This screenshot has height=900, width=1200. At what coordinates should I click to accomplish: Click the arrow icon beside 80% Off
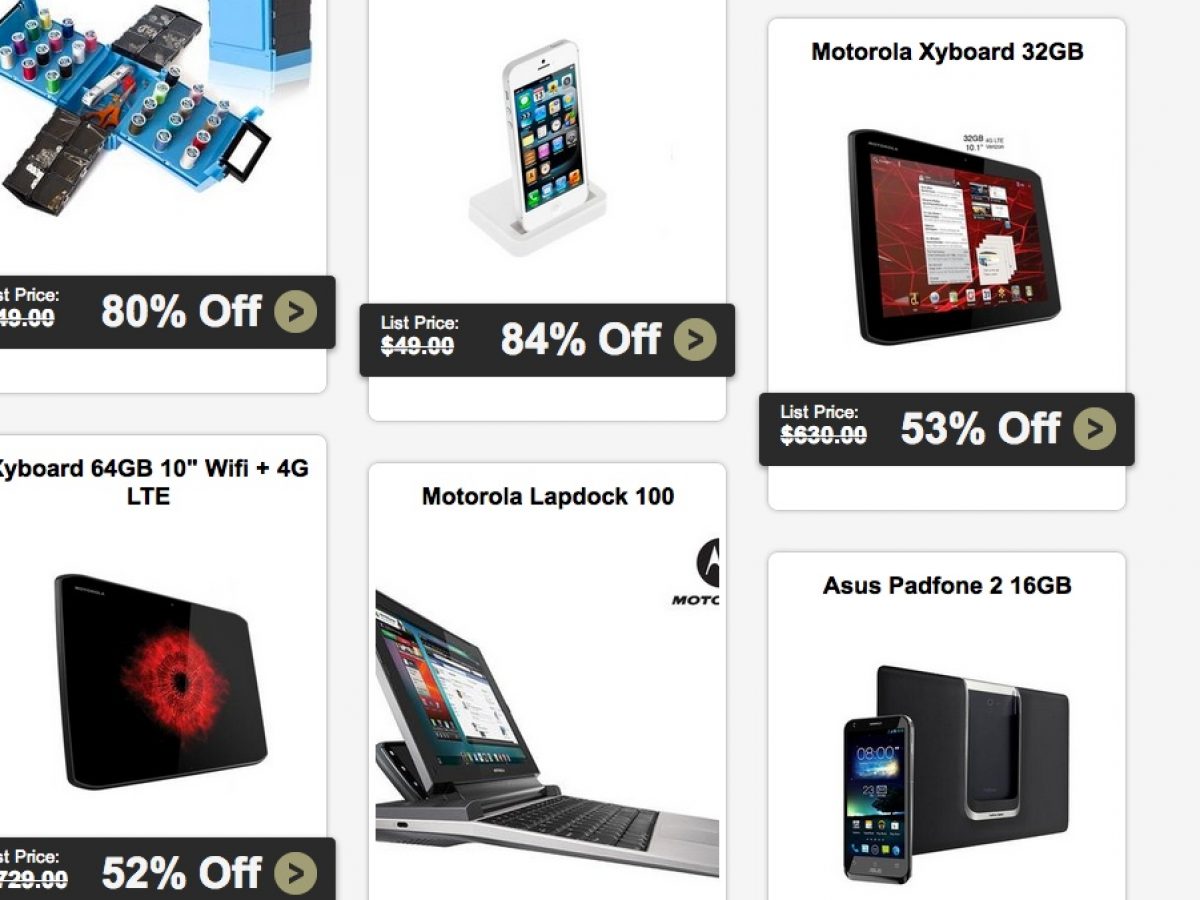click(x=295, y=312)
